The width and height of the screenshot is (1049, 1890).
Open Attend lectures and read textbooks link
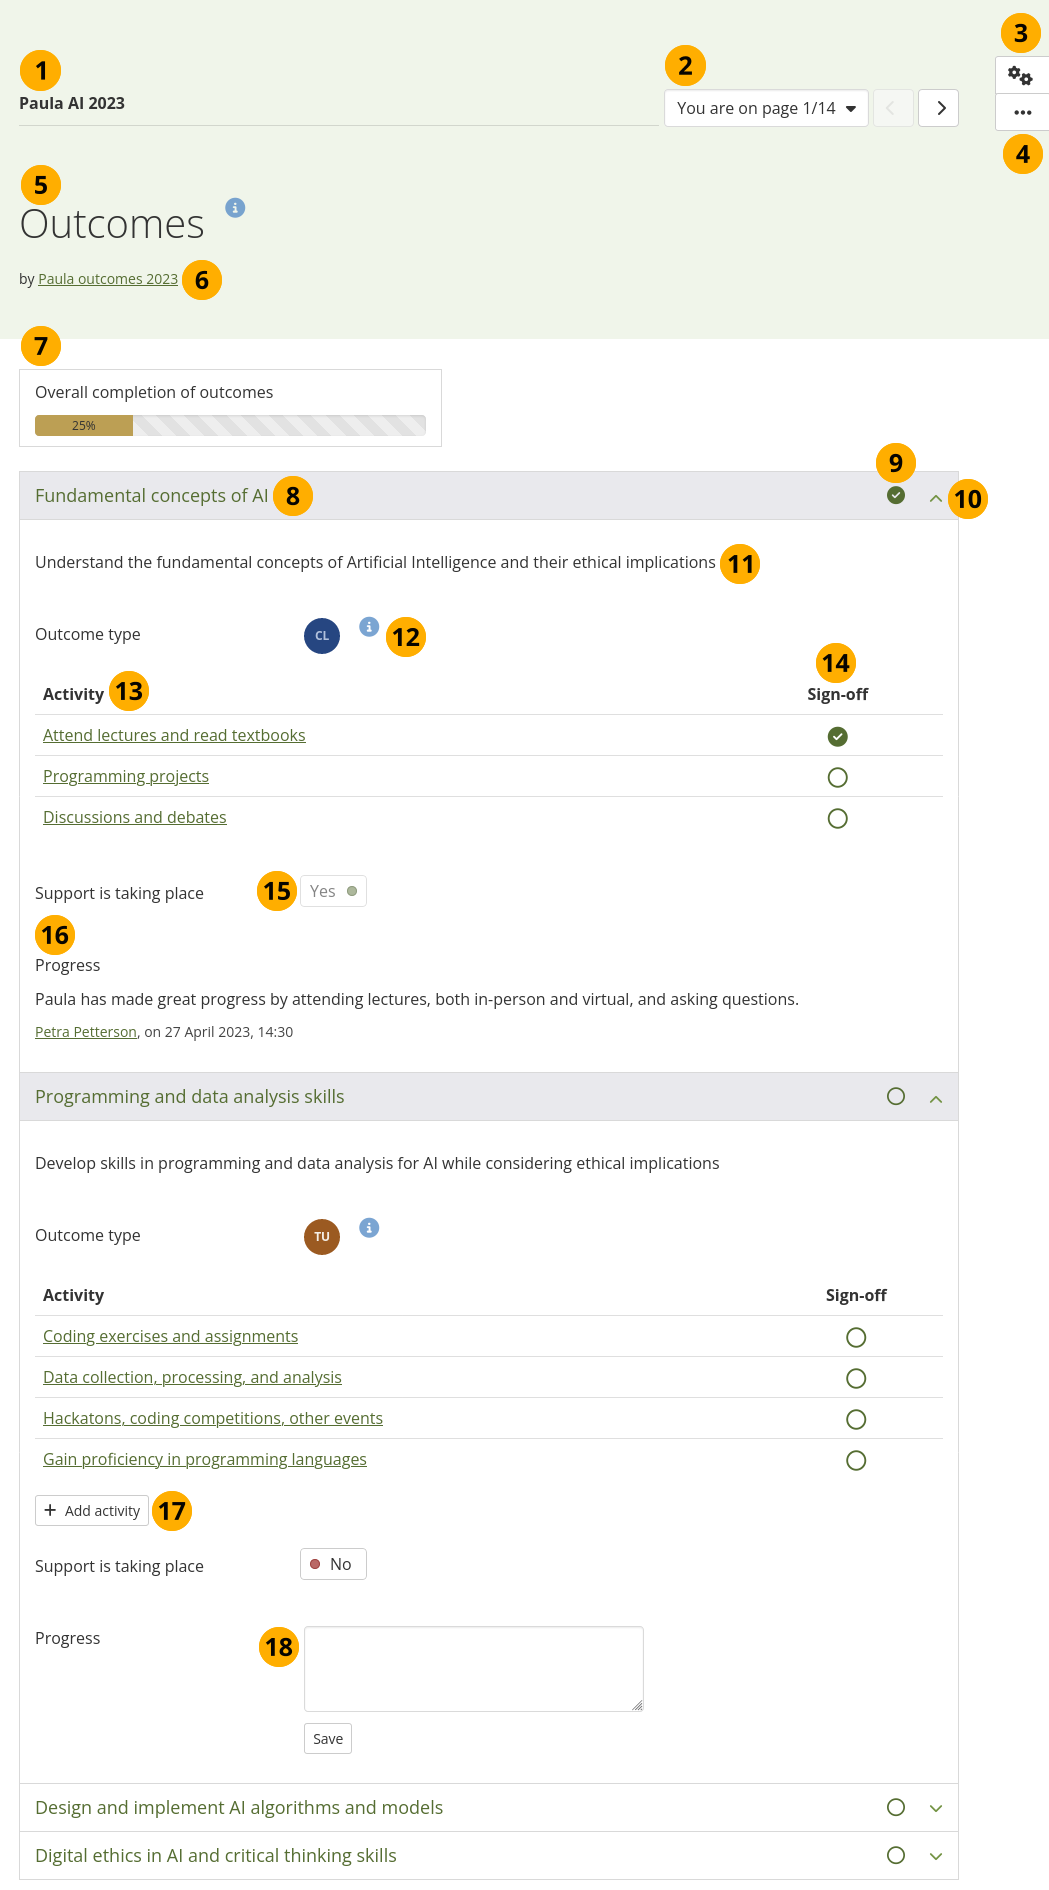pos(174,736)
